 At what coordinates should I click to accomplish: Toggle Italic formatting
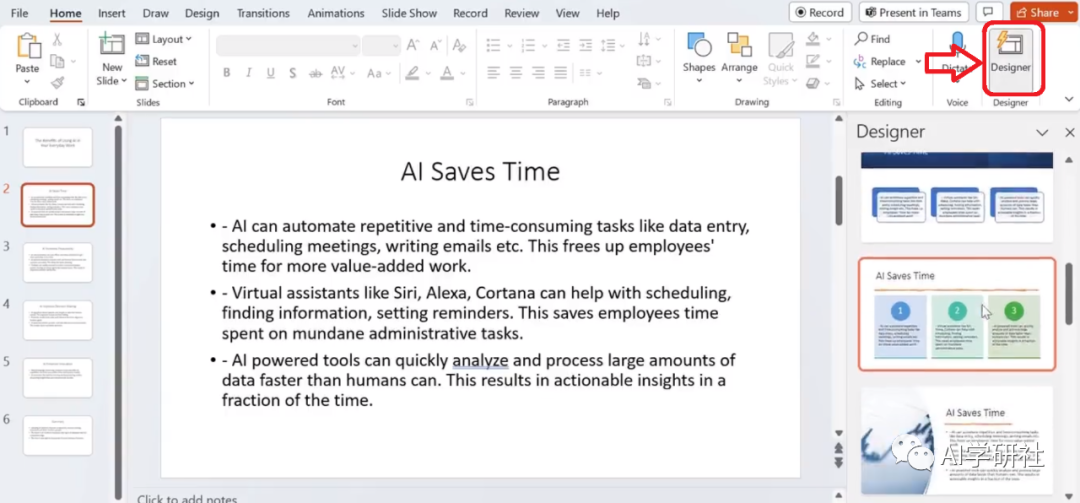(248, 72)
